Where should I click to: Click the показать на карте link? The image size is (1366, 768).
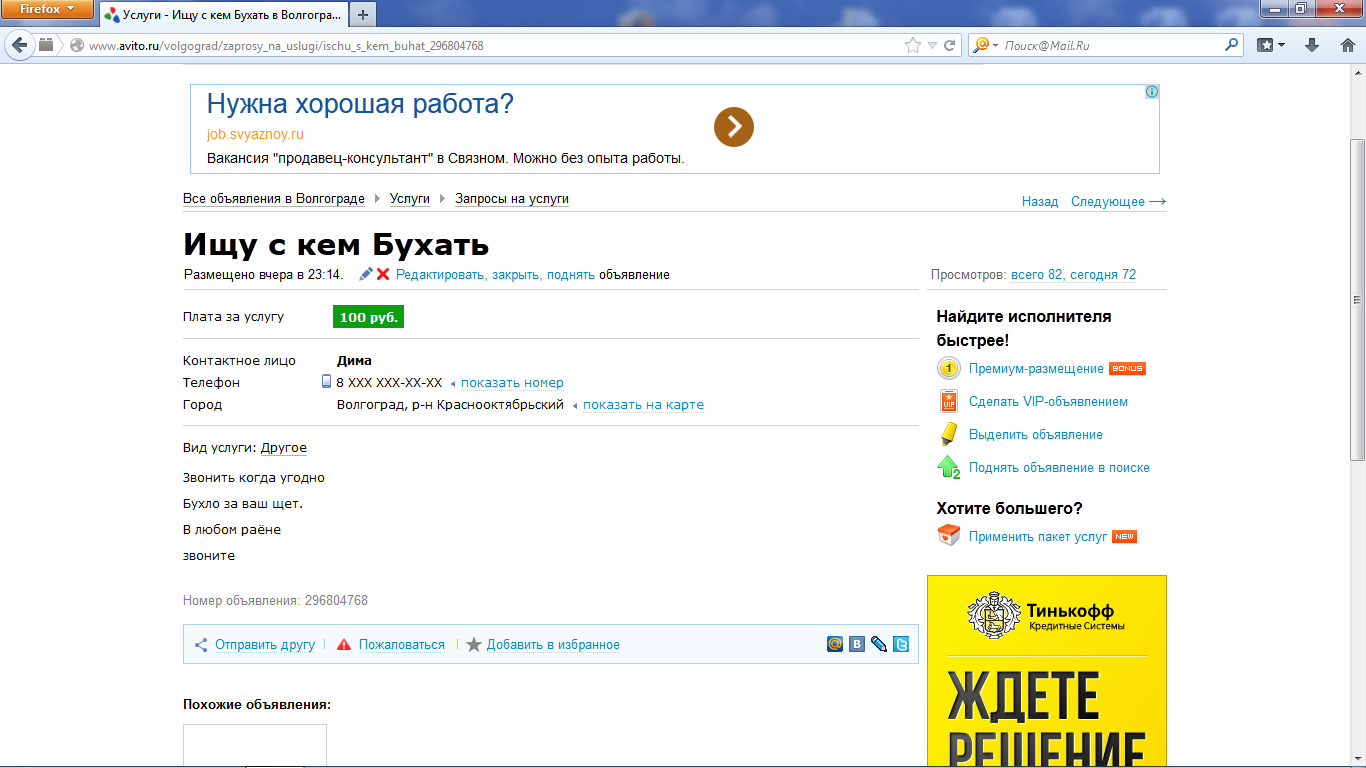click(x=643, y=405)
